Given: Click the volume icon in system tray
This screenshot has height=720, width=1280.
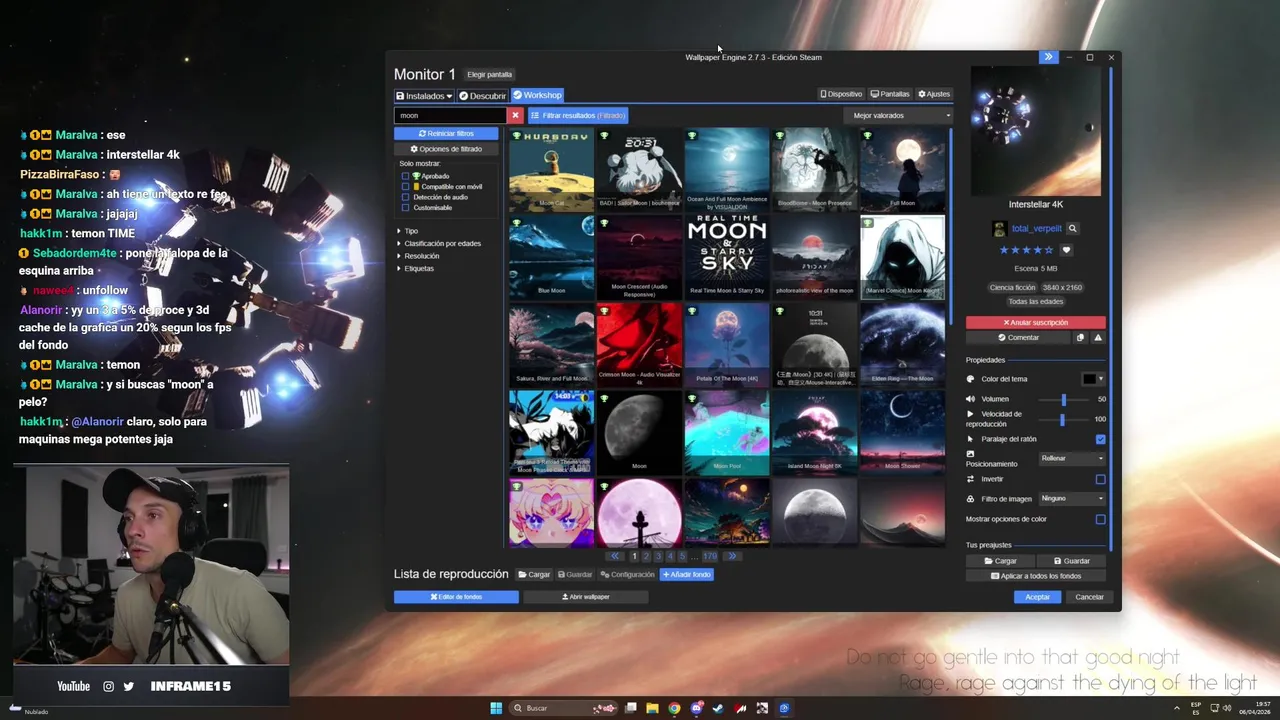Looking at the screenshot, I should [1227, 708].
